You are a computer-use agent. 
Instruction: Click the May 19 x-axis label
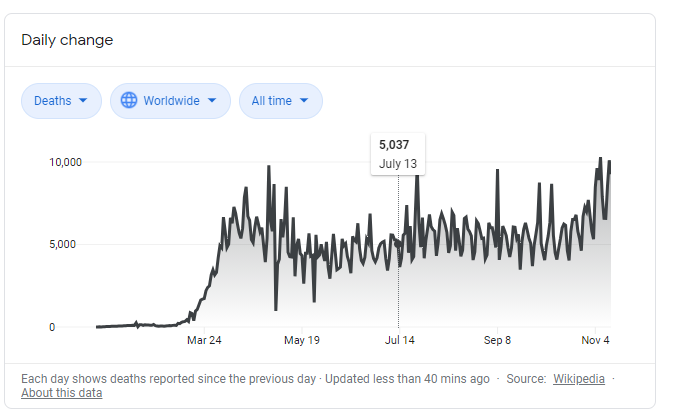(302, 340)
